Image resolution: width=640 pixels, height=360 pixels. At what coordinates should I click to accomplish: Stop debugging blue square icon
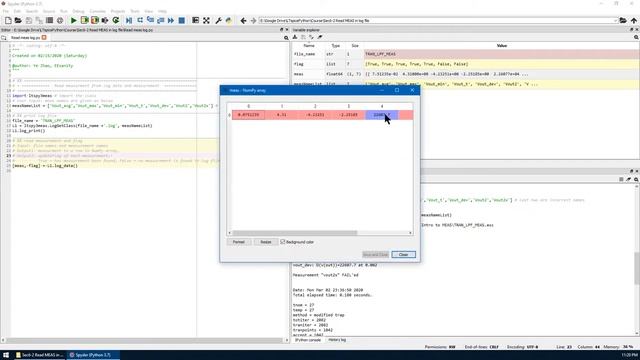point(182,20)
